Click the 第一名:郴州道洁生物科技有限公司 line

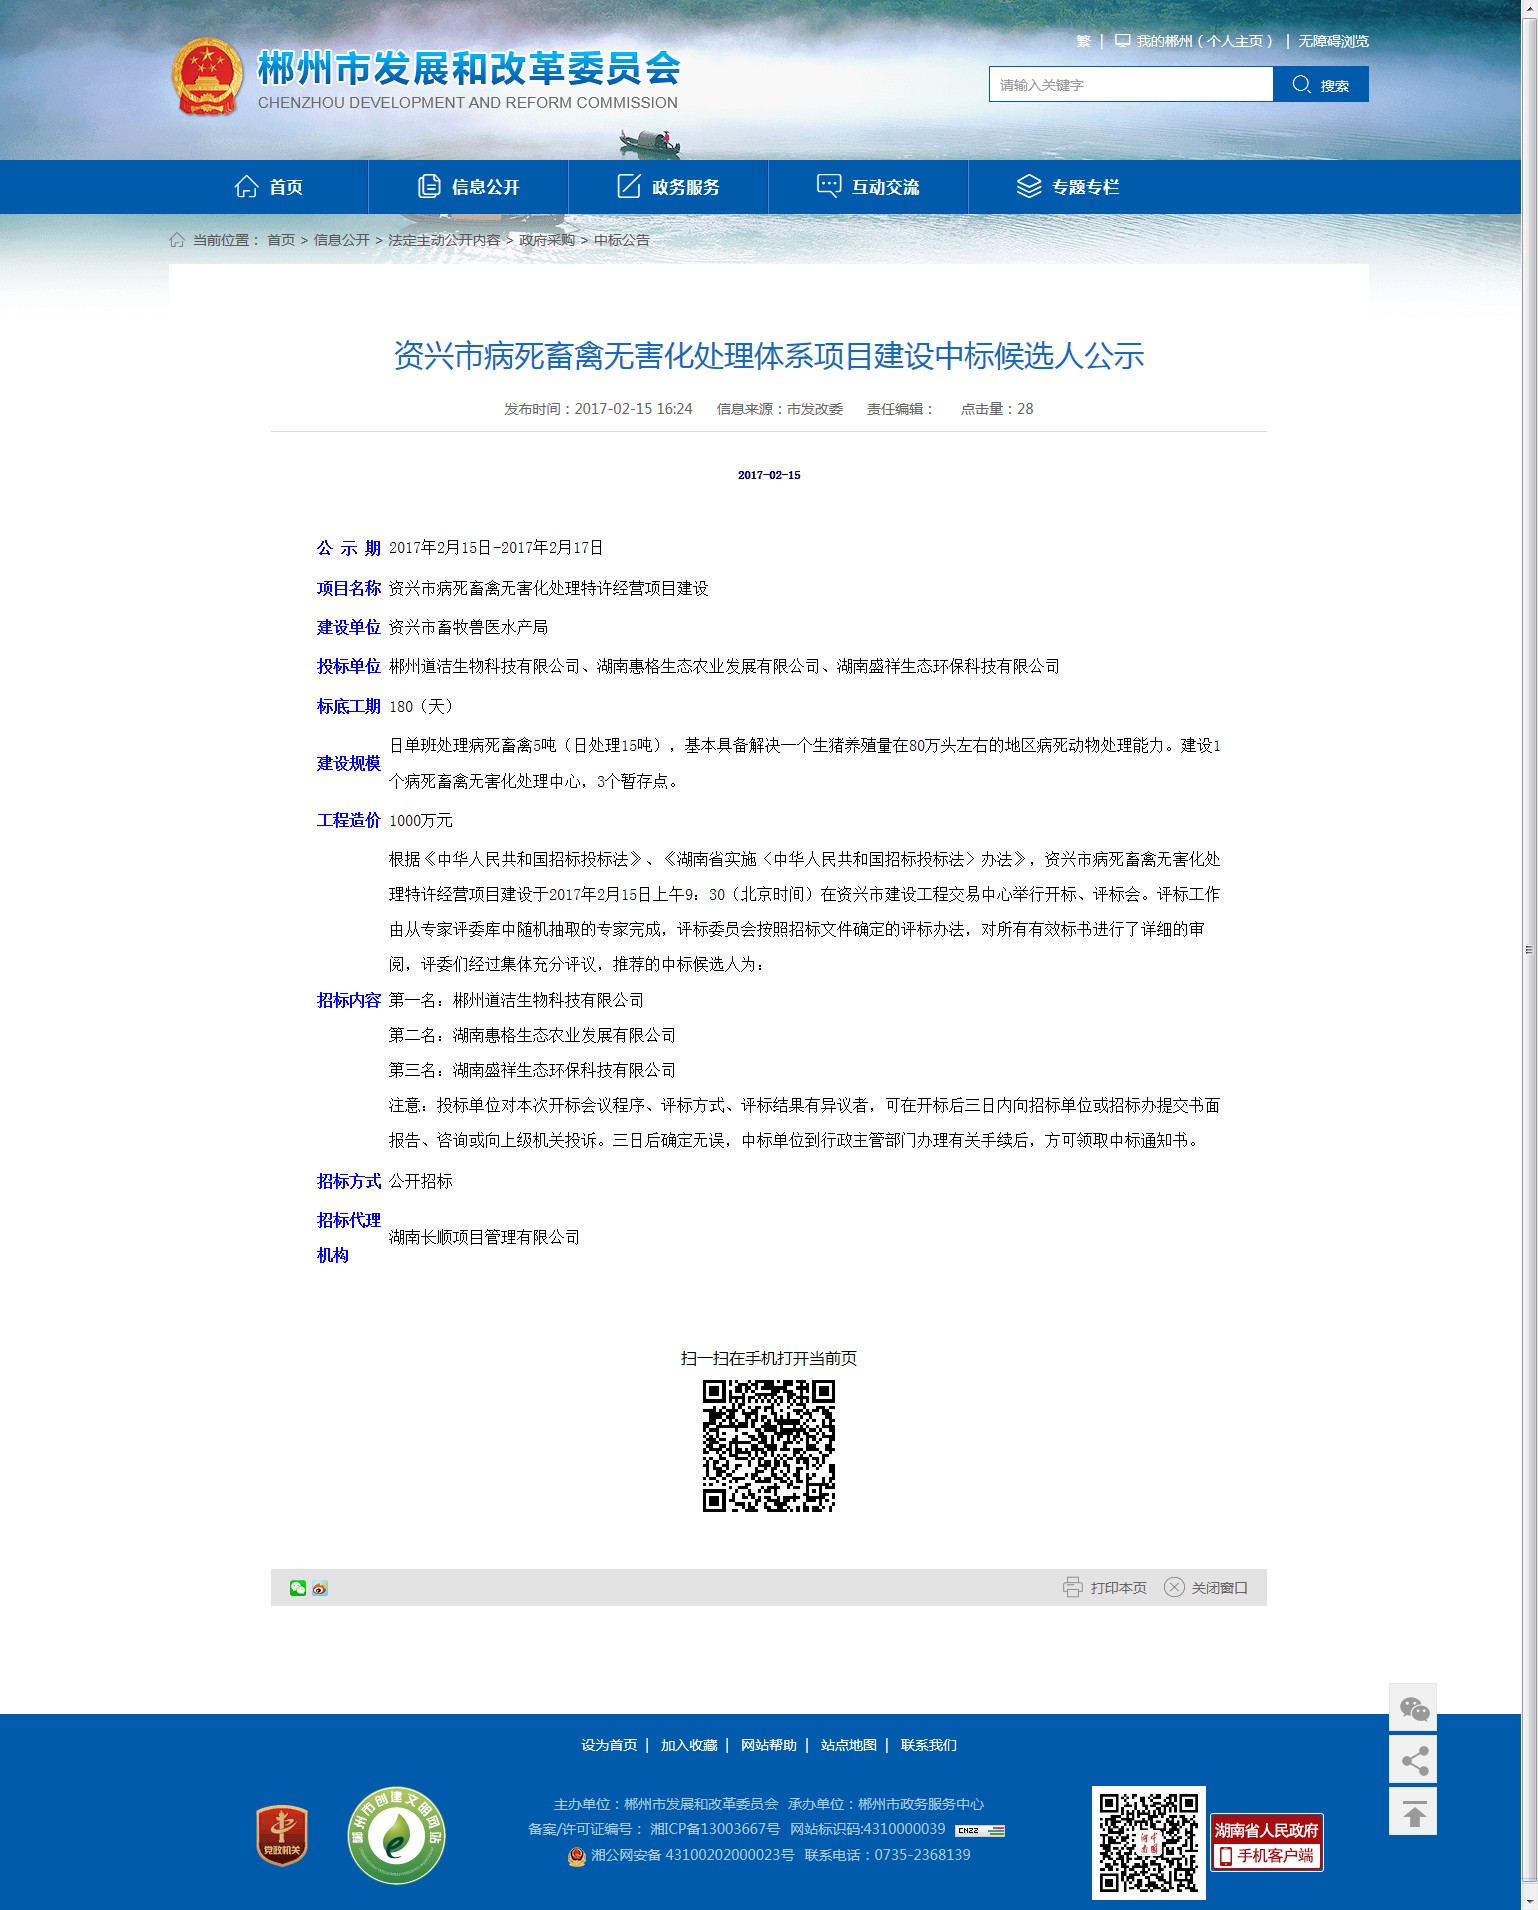pyautogui.click(x=516, y=1000)
